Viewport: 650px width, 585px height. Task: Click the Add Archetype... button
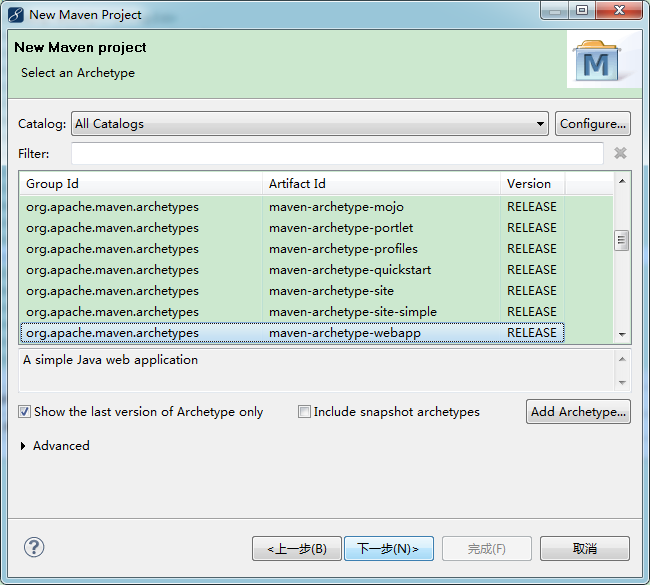point(578,412)
